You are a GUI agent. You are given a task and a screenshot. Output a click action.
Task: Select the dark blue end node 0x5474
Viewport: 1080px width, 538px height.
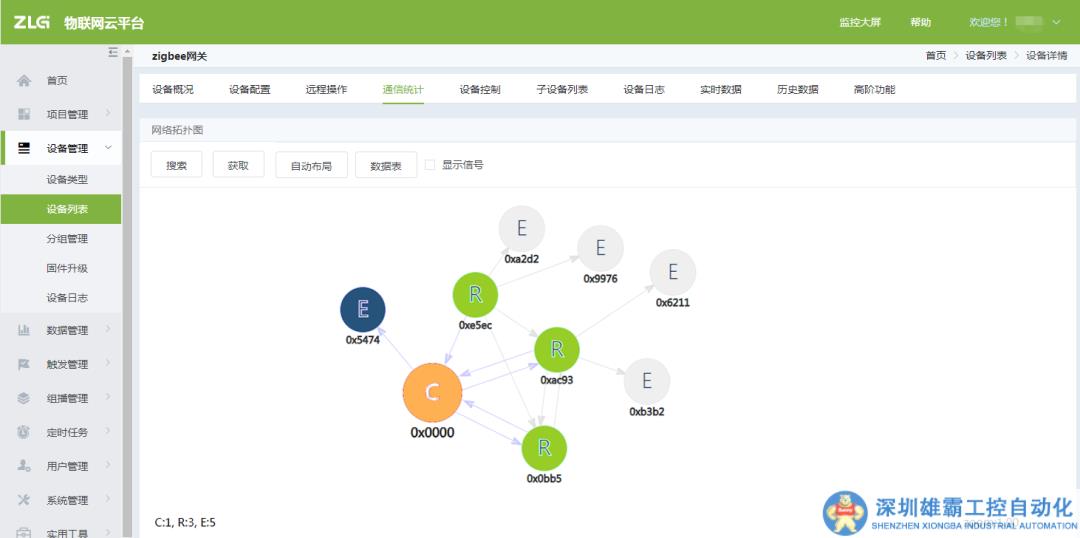[363, 310]
